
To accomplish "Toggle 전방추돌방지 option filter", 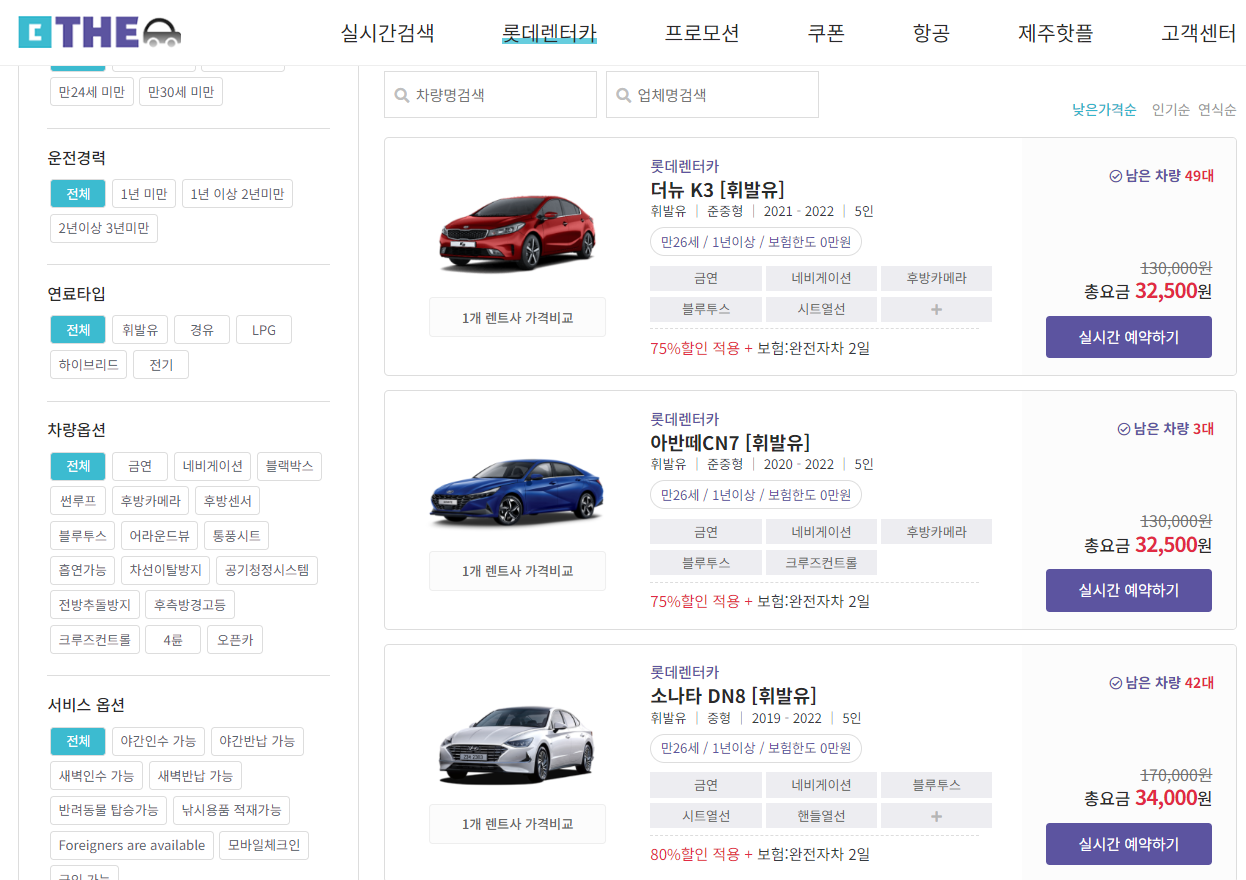I will coord(95,605).
